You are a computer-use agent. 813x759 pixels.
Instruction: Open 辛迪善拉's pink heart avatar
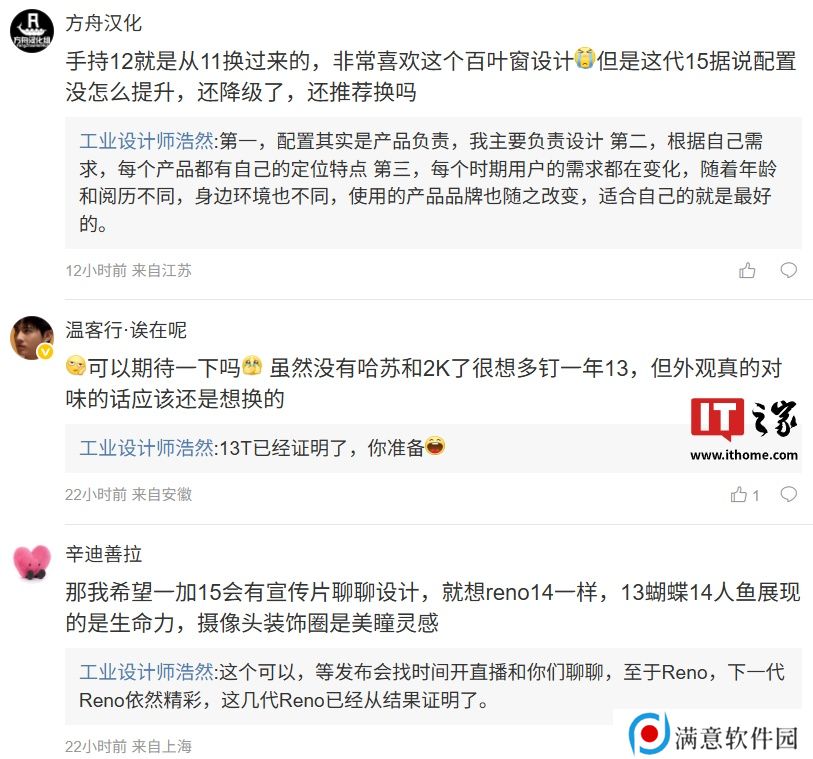point(32,561)
